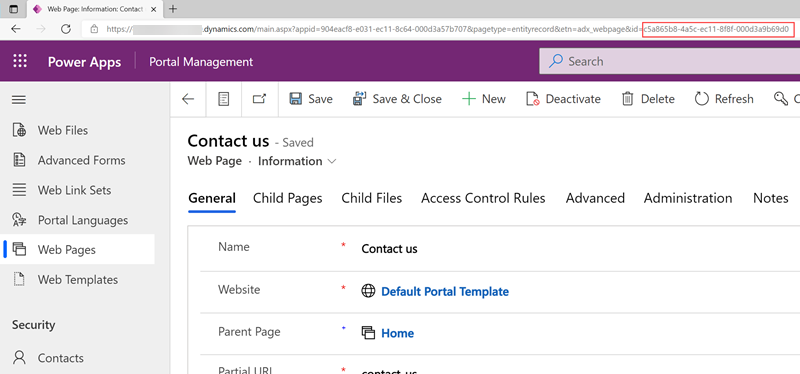
Task: Click the browser tab actions icon
Action: [x=13, y=9]
